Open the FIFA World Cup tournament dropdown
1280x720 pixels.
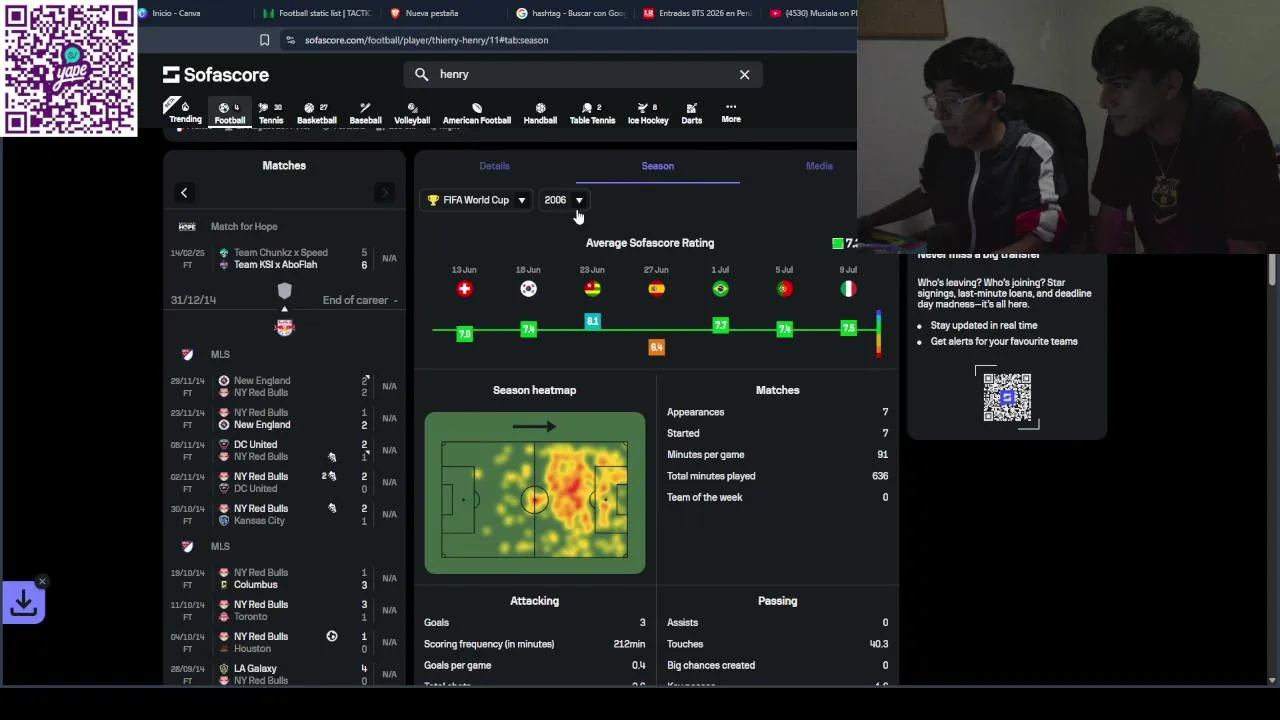click(476, 200)
